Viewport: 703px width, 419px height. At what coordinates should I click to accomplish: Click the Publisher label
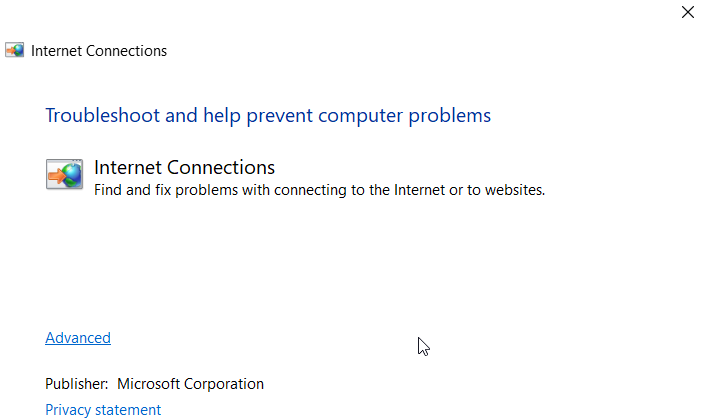(x=76, y=384)
